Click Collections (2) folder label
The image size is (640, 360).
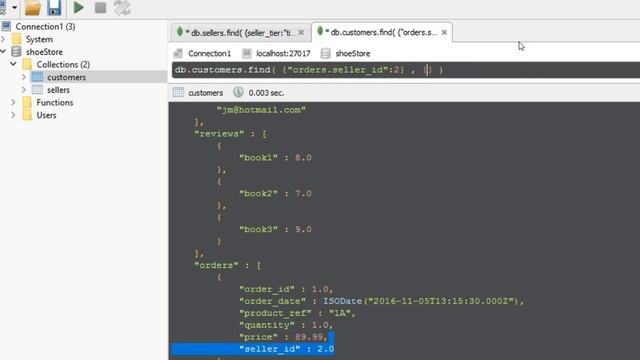coord(63,64)
